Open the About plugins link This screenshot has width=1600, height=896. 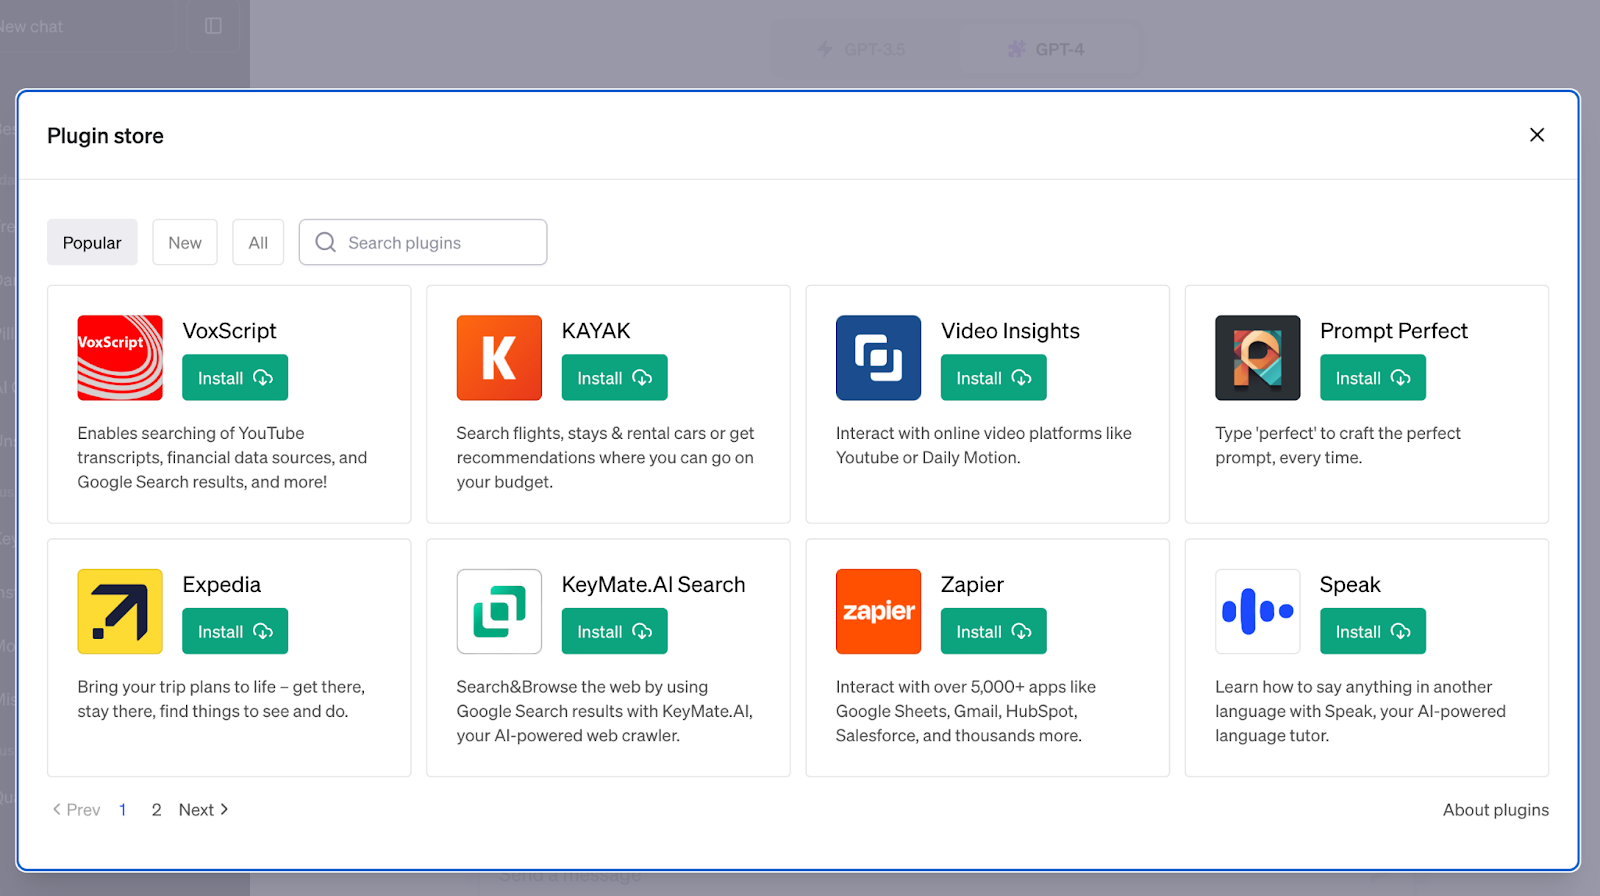point(1495,810)
